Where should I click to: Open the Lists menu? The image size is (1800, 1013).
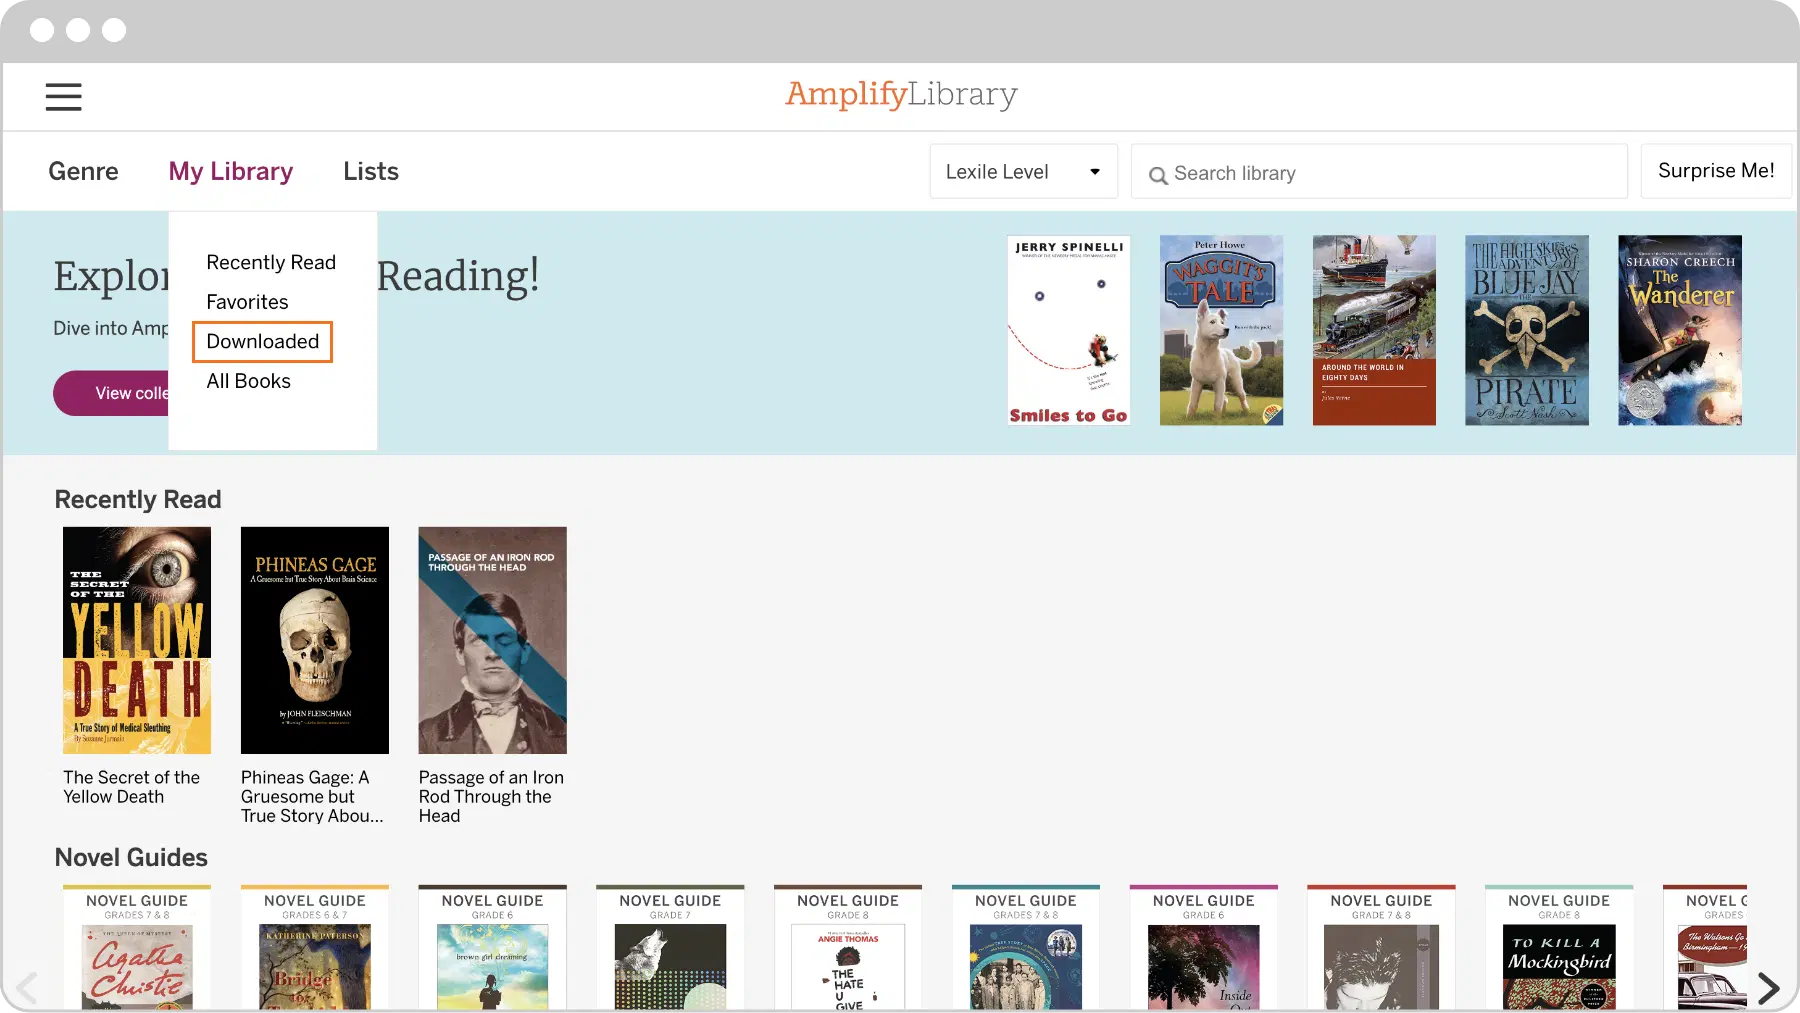[x=371, y=171]
